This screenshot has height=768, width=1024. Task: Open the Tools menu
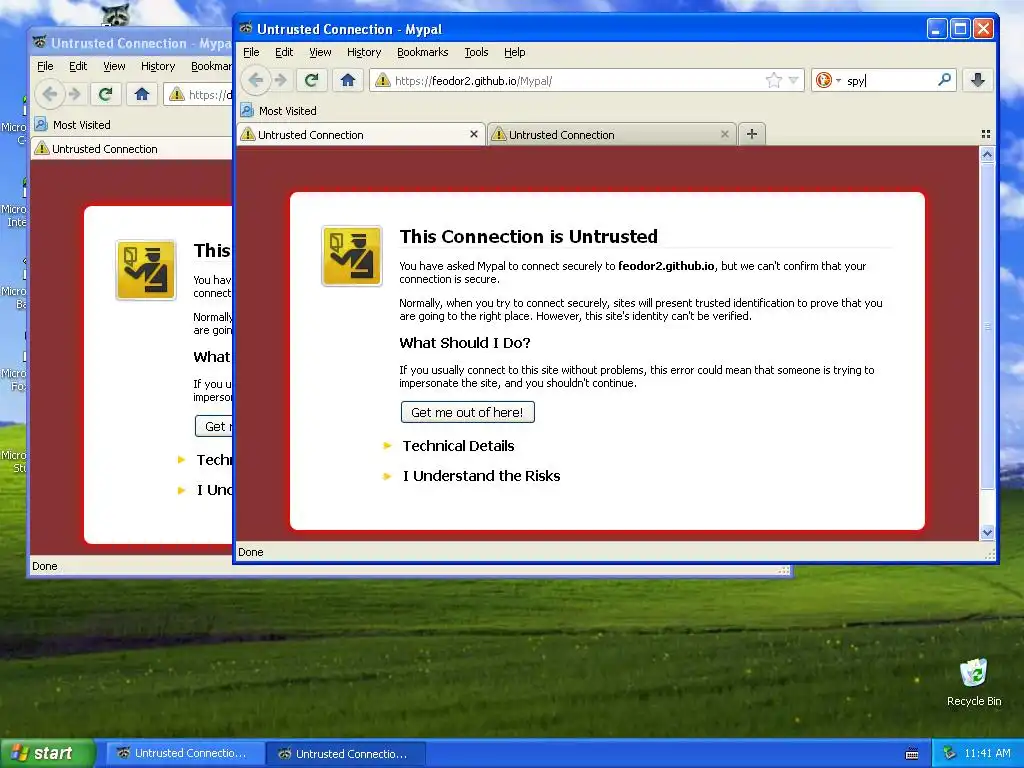[x=476, y=52]
